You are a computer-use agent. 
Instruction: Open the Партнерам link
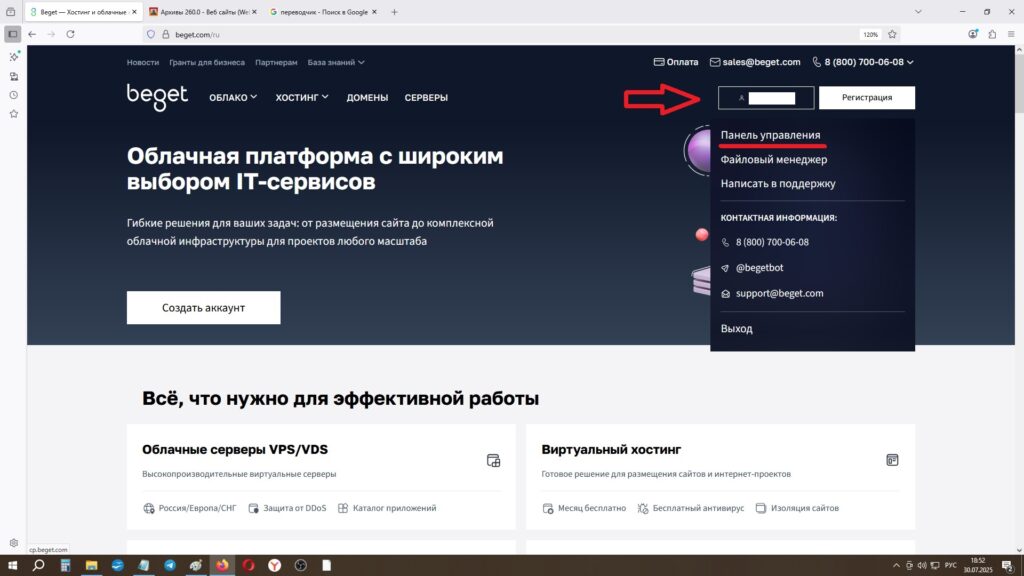point(276,62)
